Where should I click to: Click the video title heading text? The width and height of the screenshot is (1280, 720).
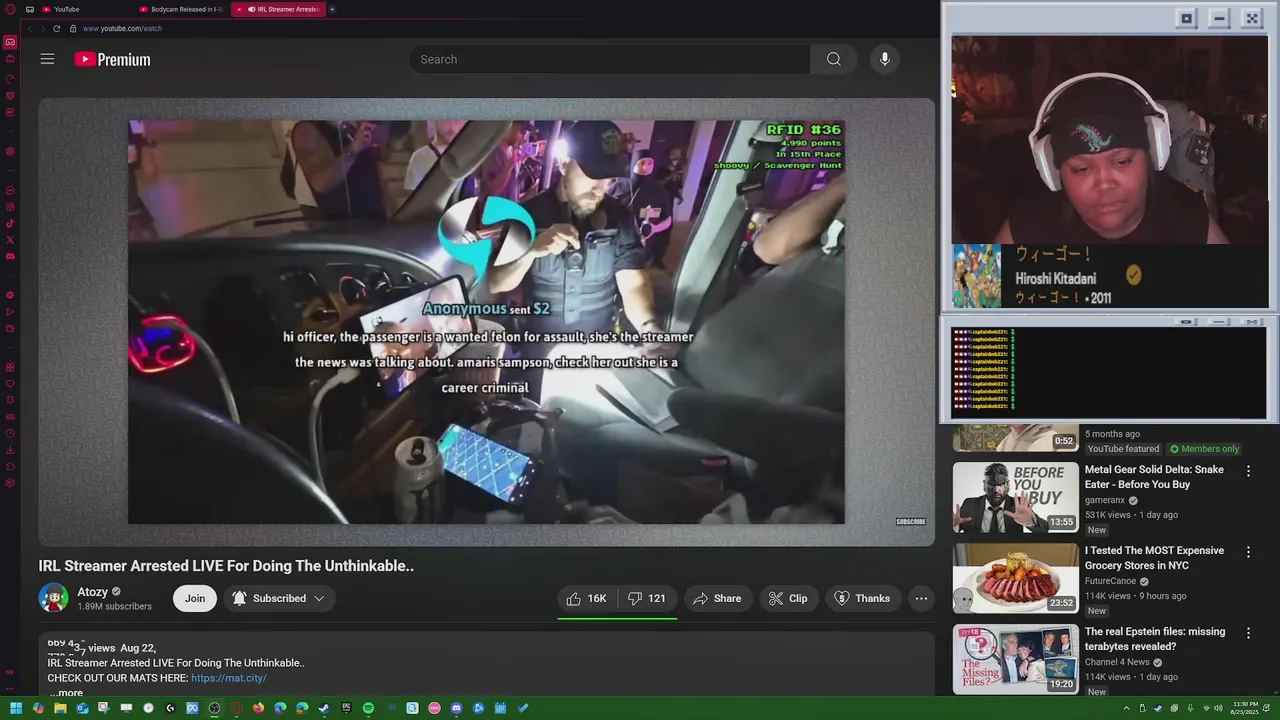click(226, 566)
